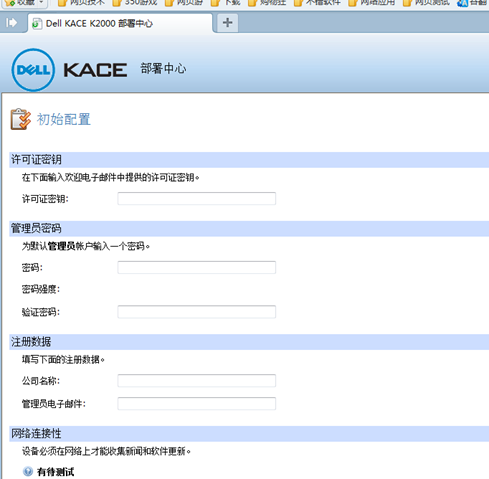Click the blue status icon beside 有待测试
Image resolution: width=489 pixels, height=479 pixels.
click(28, 471)
